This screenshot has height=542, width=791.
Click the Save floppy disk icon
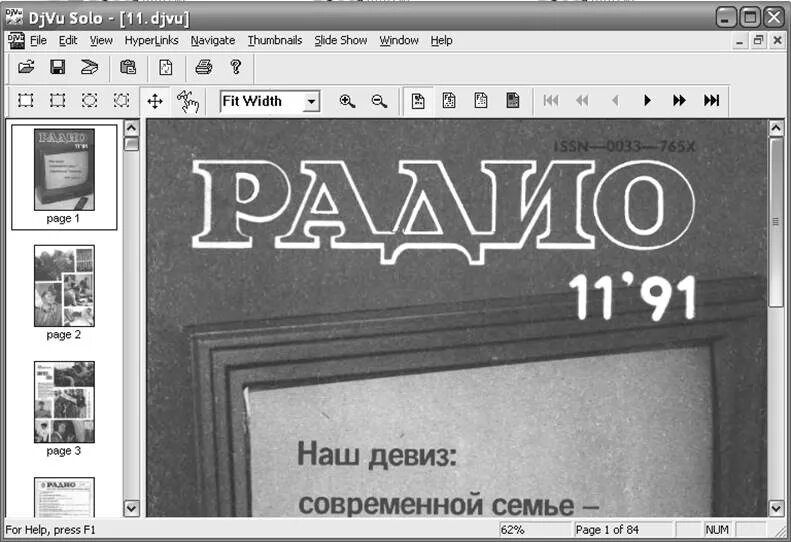click(58, 67)
